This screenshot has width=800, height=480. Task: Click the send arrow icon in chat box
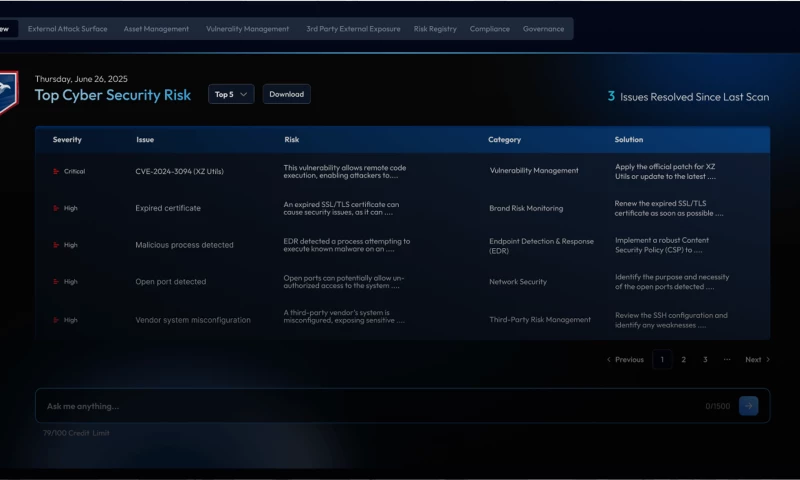coord(748,406)
